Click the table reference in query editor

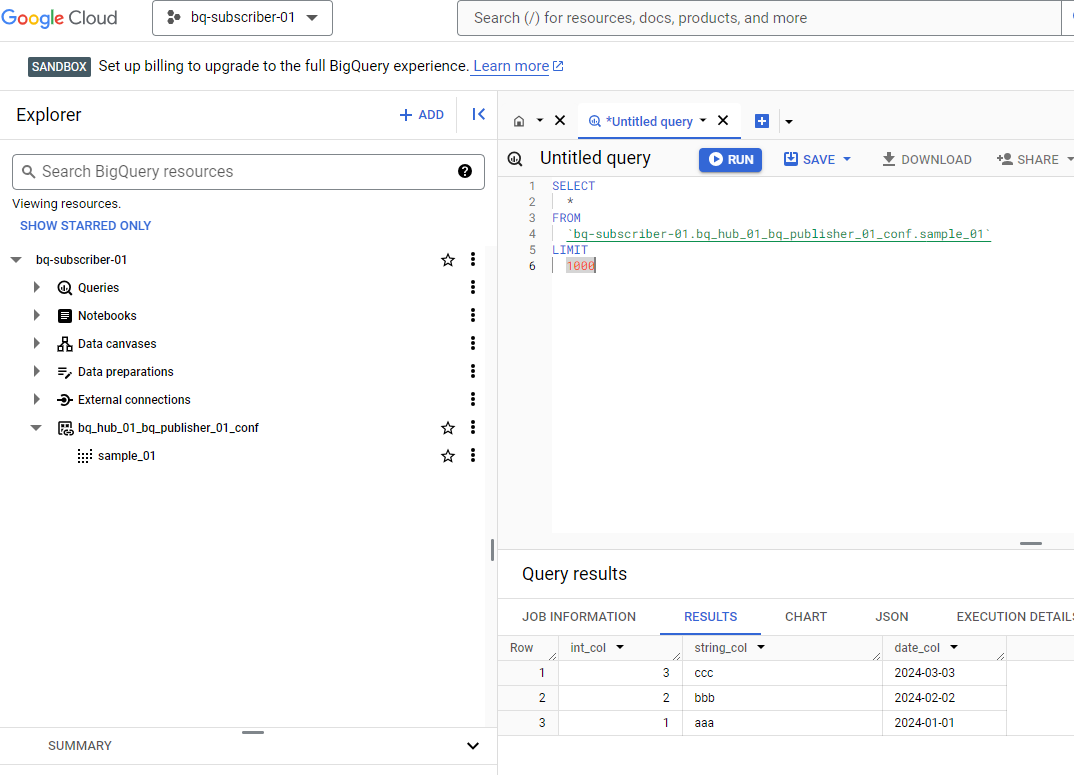pos(779,234)
